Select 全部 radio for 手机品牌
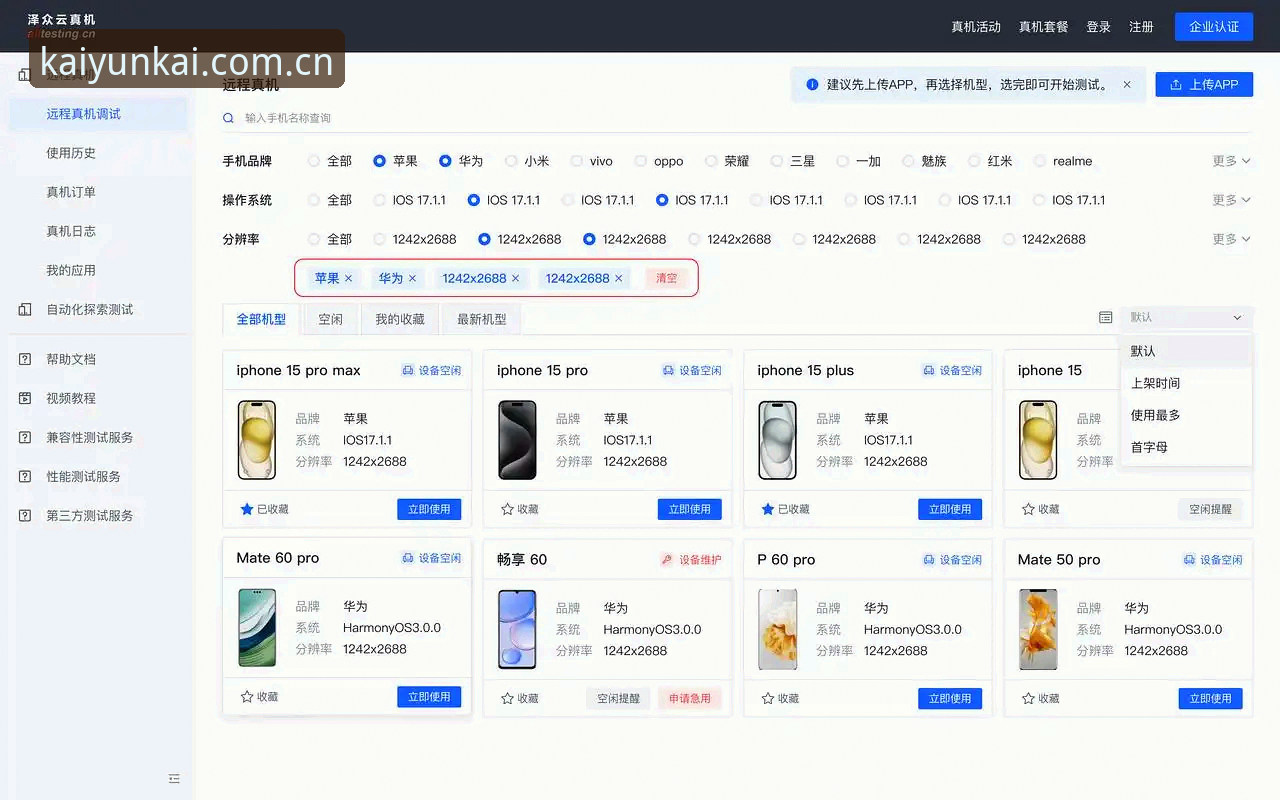Screen dimensions: 1280x800 (314, 161)
